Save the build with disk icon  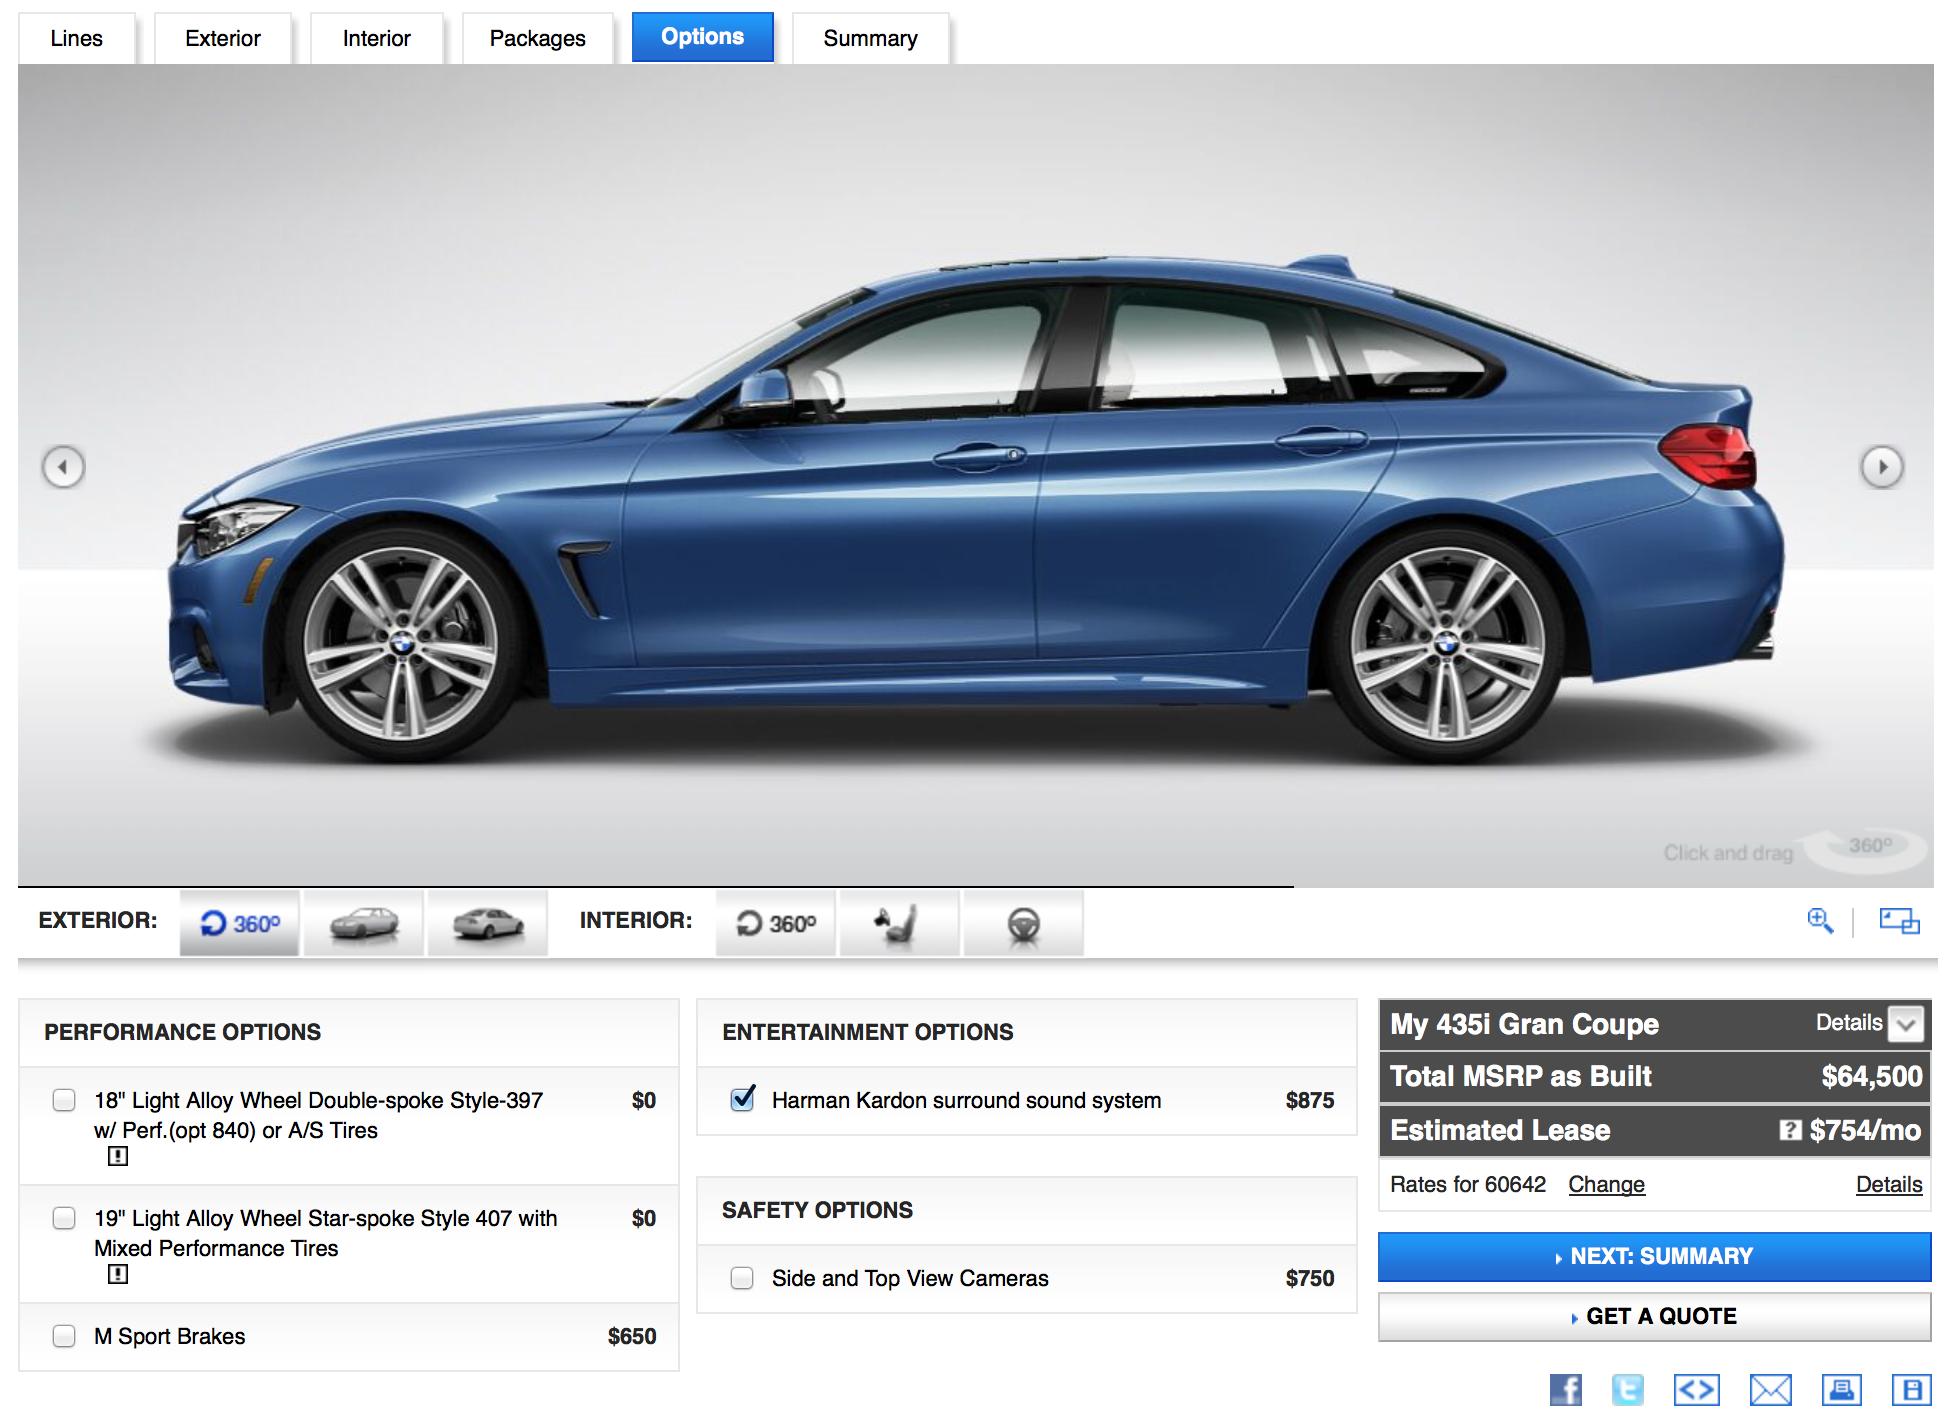click(1911, 1390)
